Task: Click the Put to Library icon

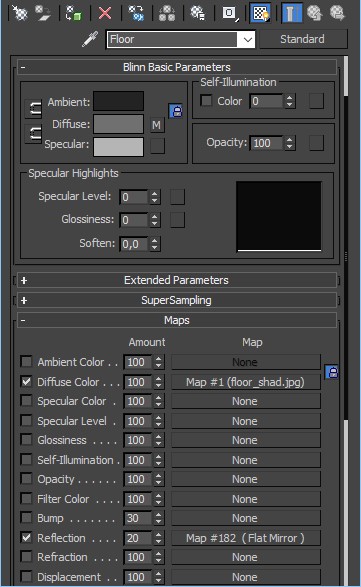Action: (198, 13)
